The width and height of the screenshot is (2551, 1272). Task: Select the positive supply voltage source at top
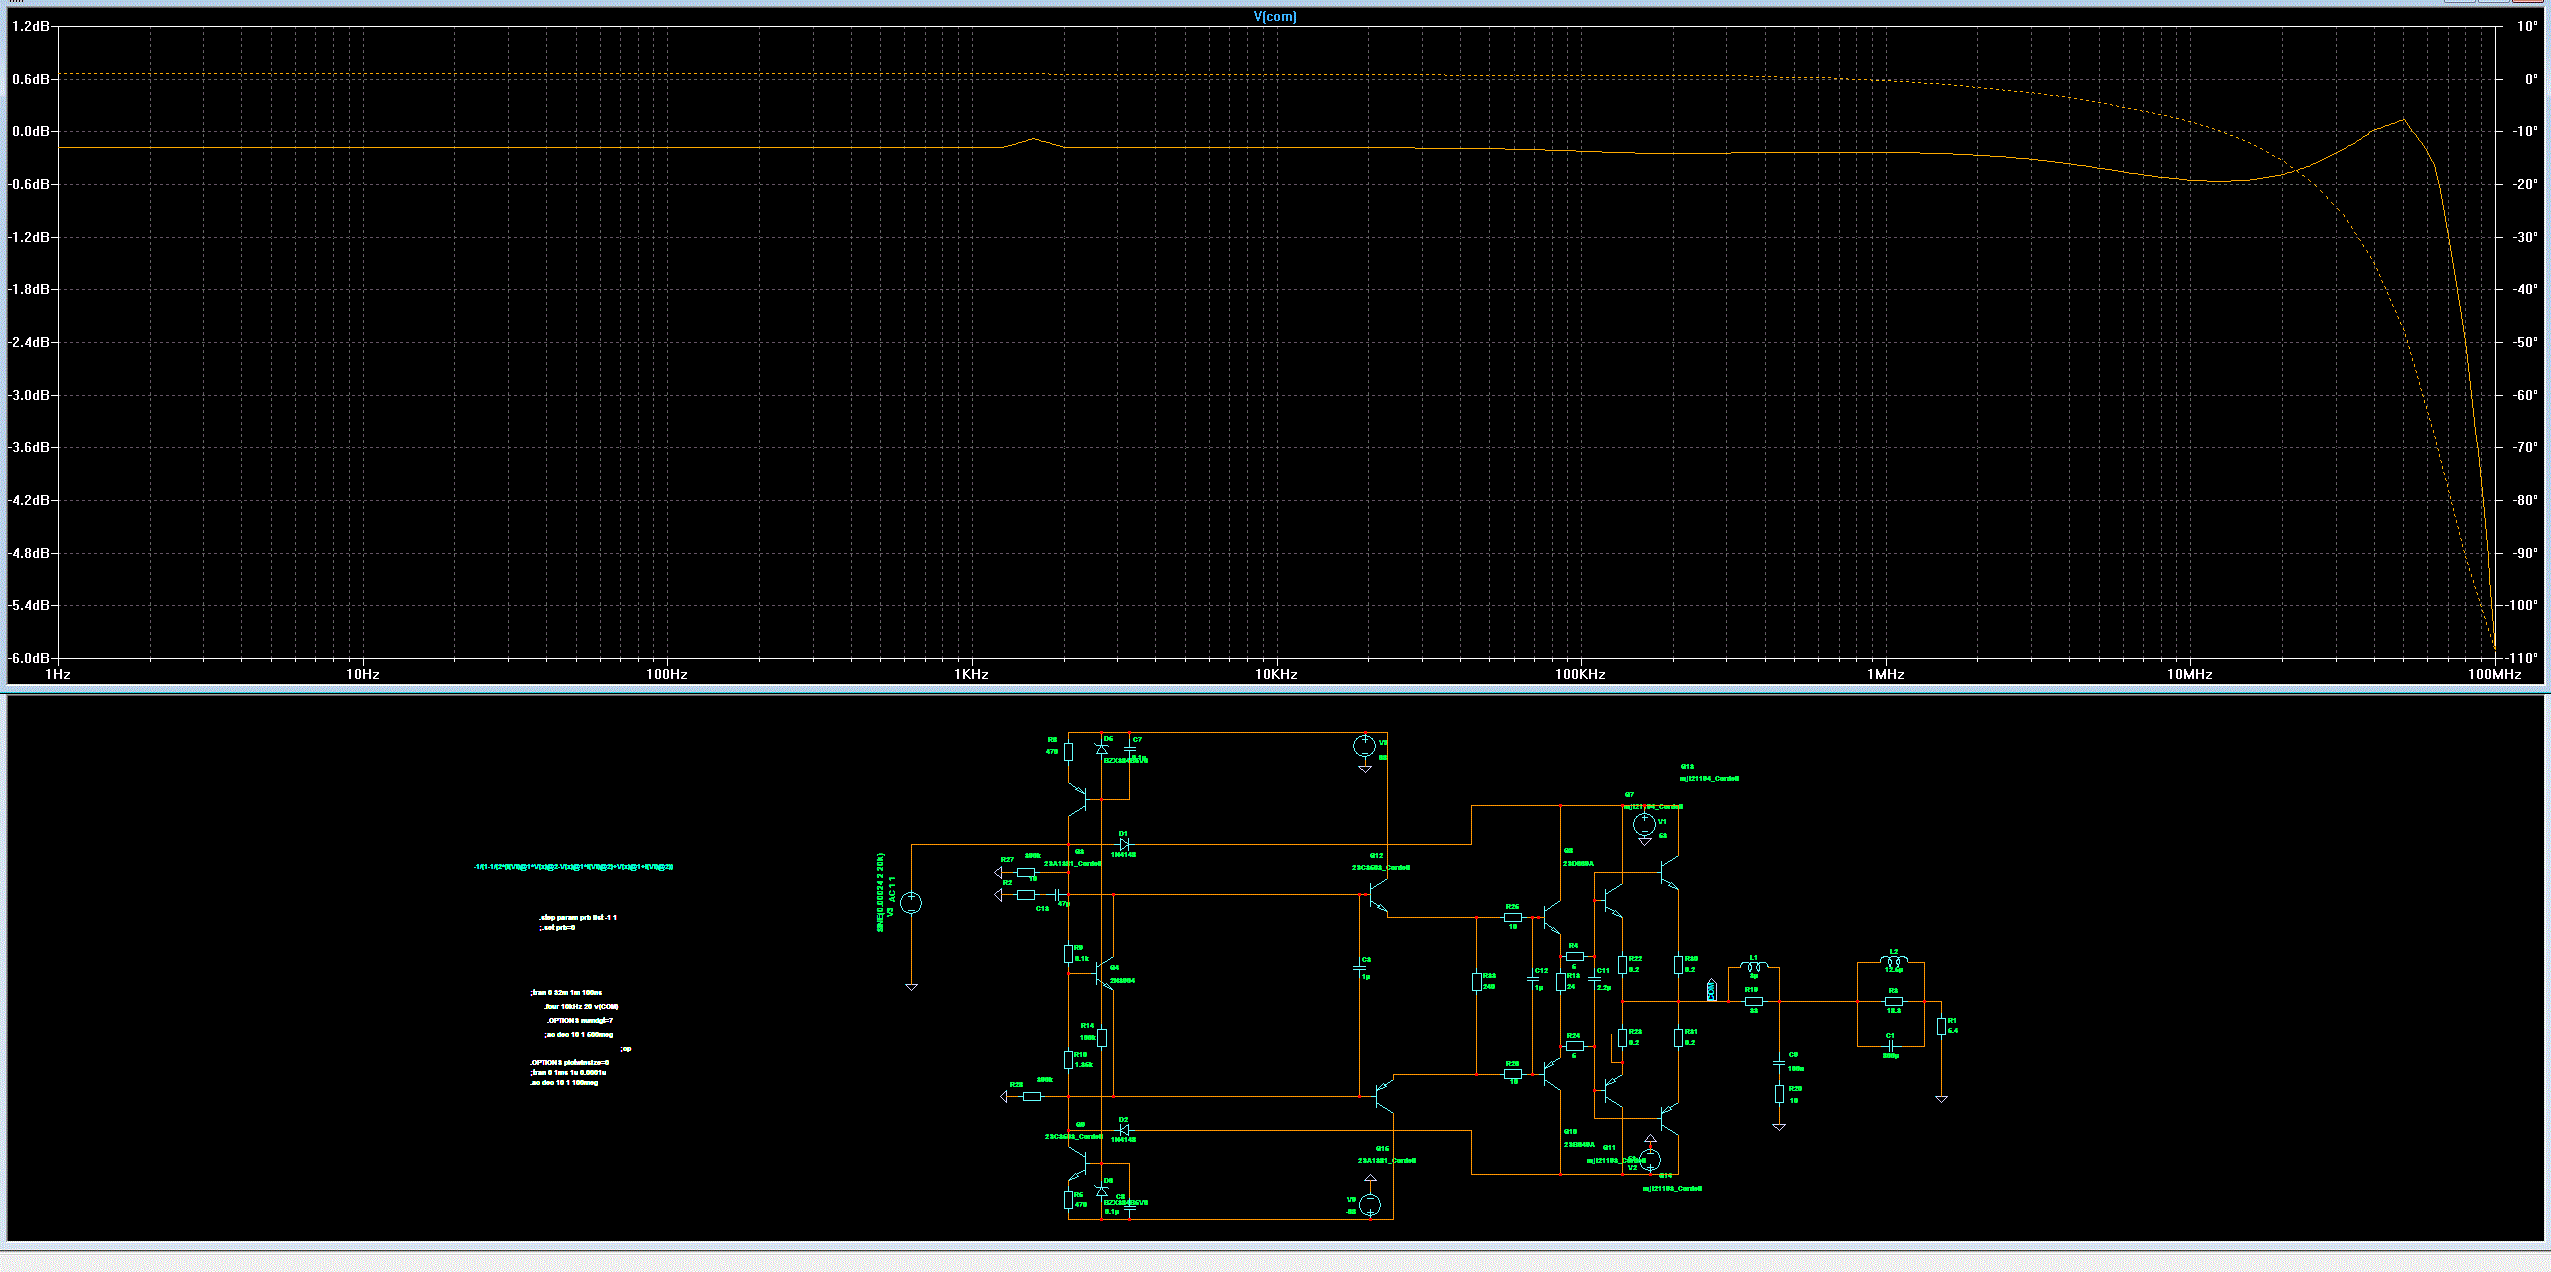[x=1364, y=746]
